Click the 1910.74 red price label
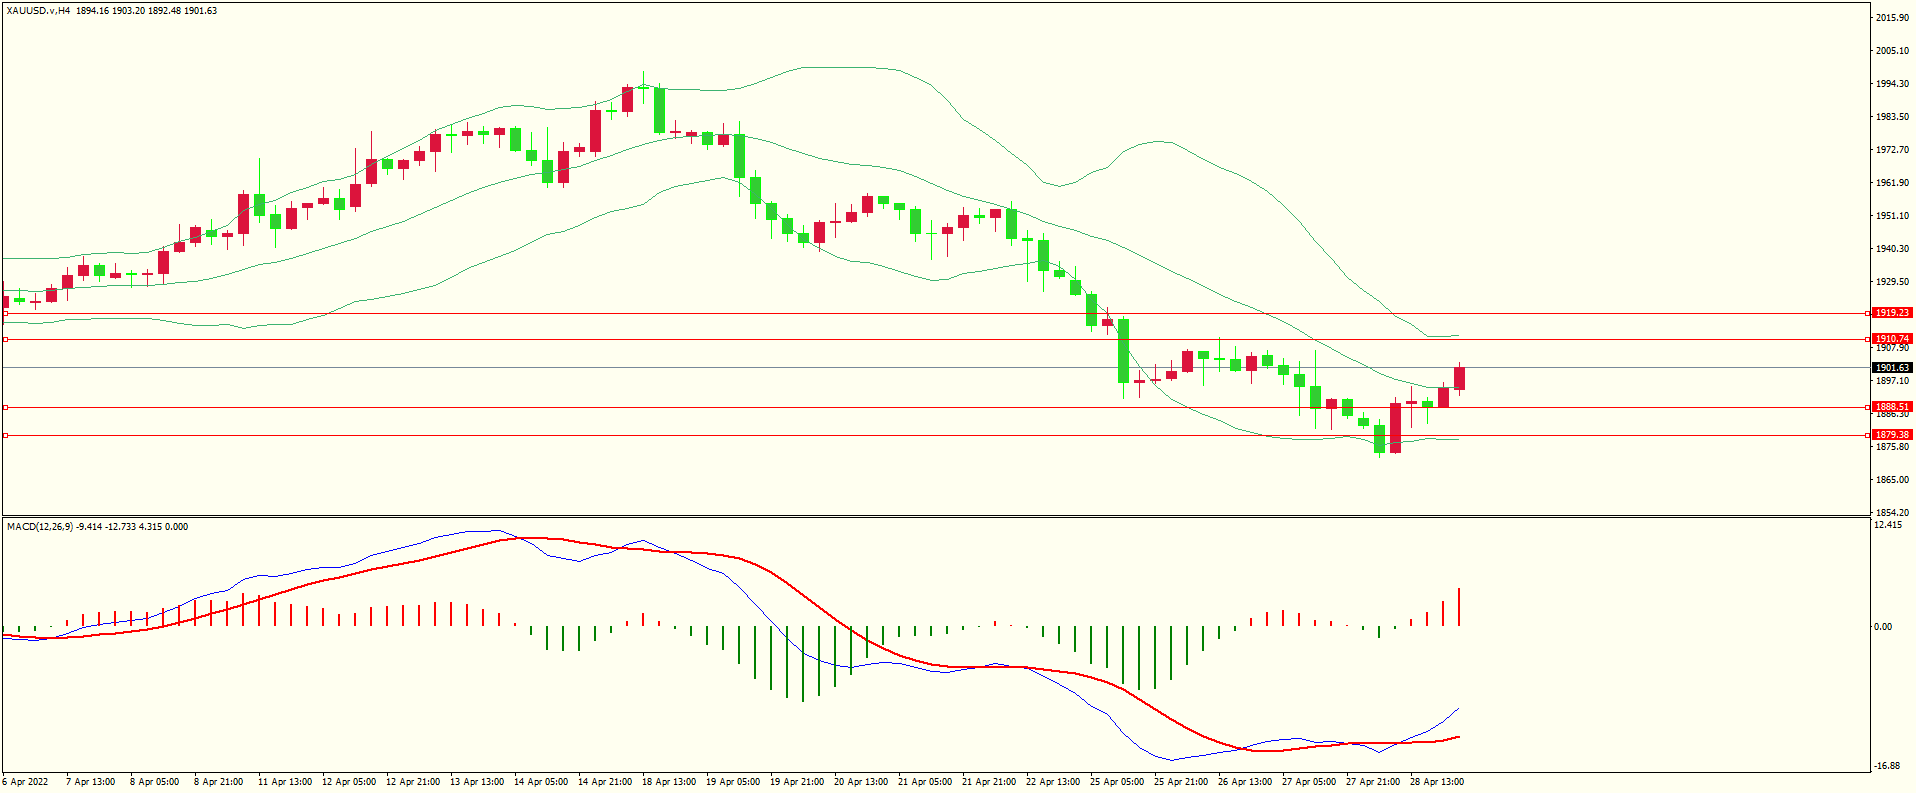 tap(1891, 339)
